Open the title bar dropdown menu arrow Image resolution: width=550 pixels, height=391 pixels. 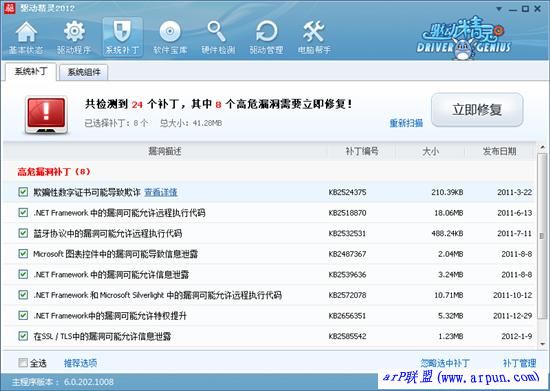tap(499, 9)
